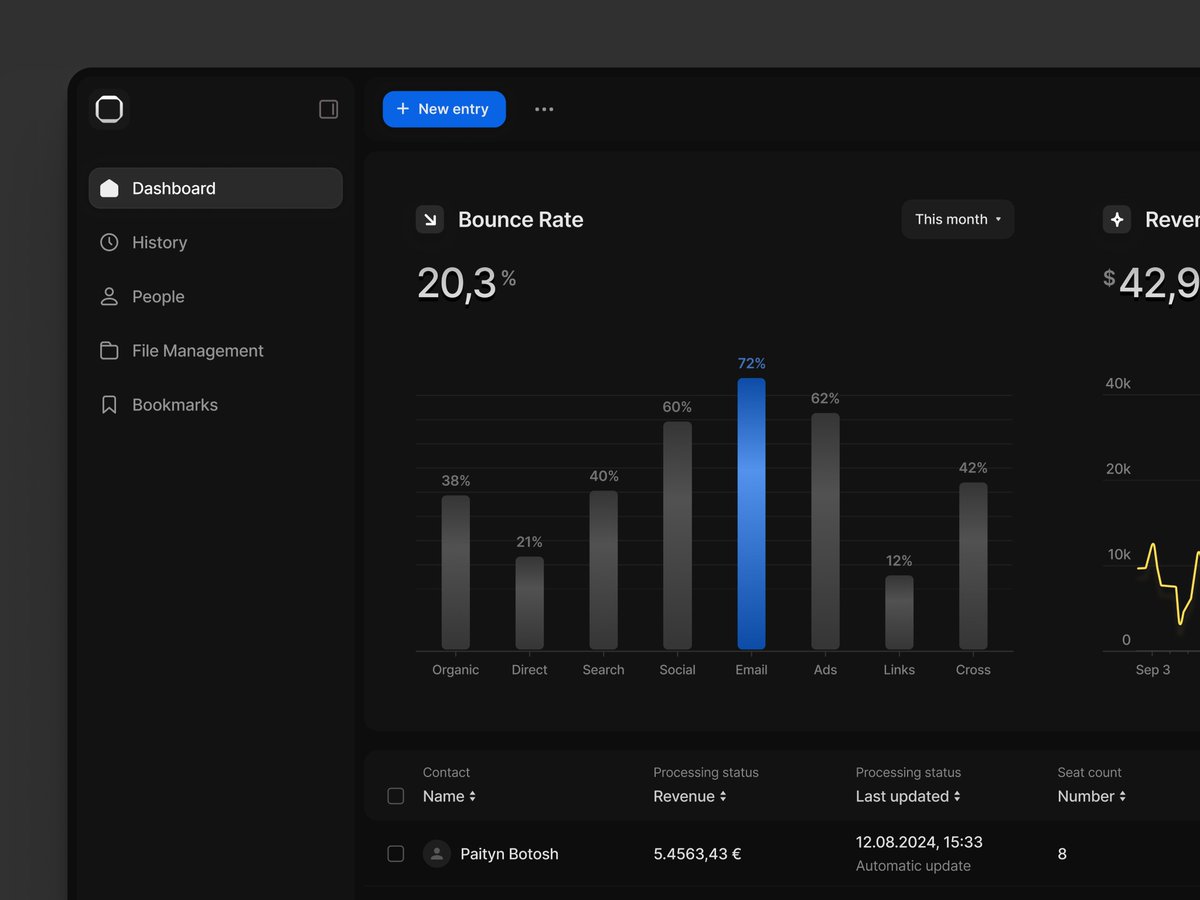This screenshot has height=900, width=1200.
Task: Click the Search bar in chart
Action: coord(603,570)
